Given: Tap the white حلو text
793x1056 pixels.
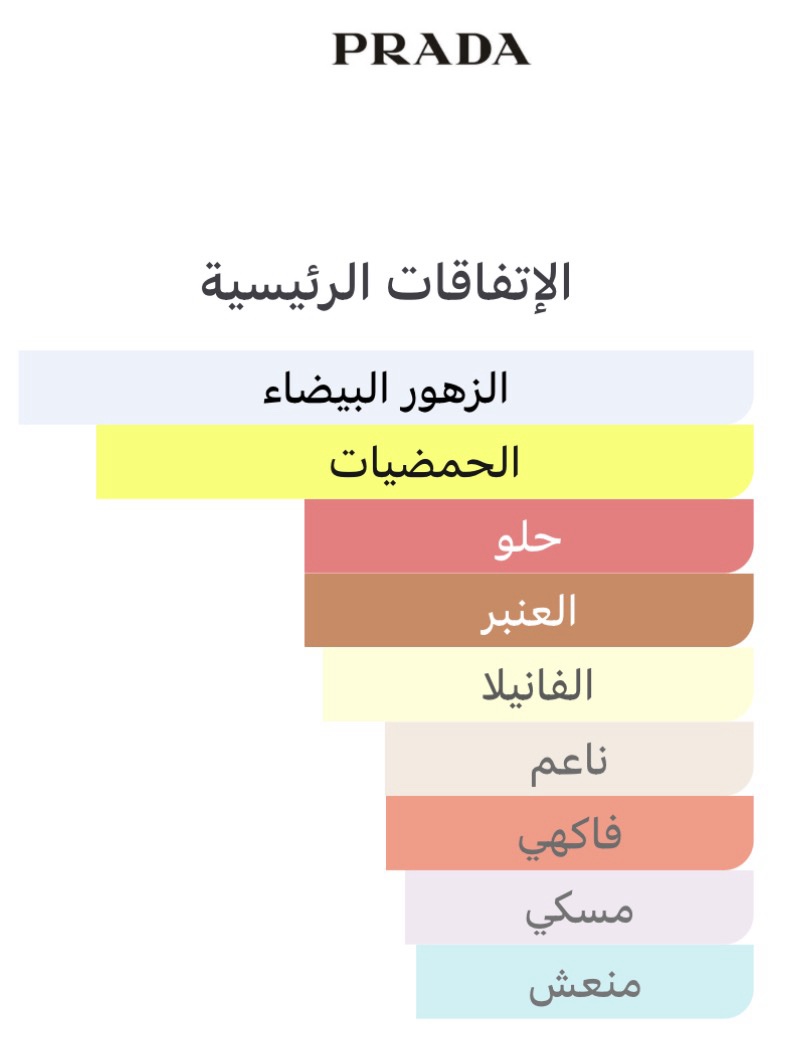Looking at the screenshot, I should pos(529,538).
